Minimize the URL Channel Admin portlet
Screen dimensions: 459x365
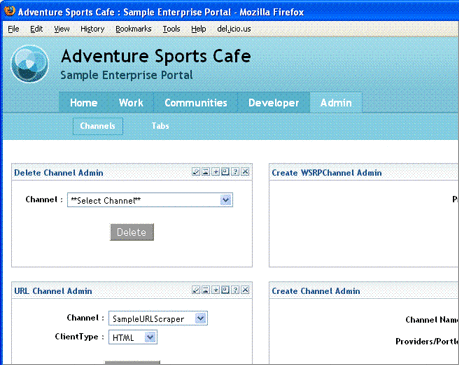point(206,290)
